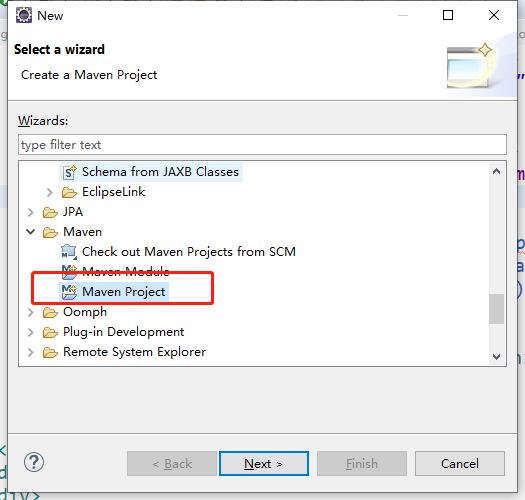The width and height of the screenshot is (525, 500).
Task: Expand the Remote System Explorer category
Action: pyautogui.click(x=31, y=352)
